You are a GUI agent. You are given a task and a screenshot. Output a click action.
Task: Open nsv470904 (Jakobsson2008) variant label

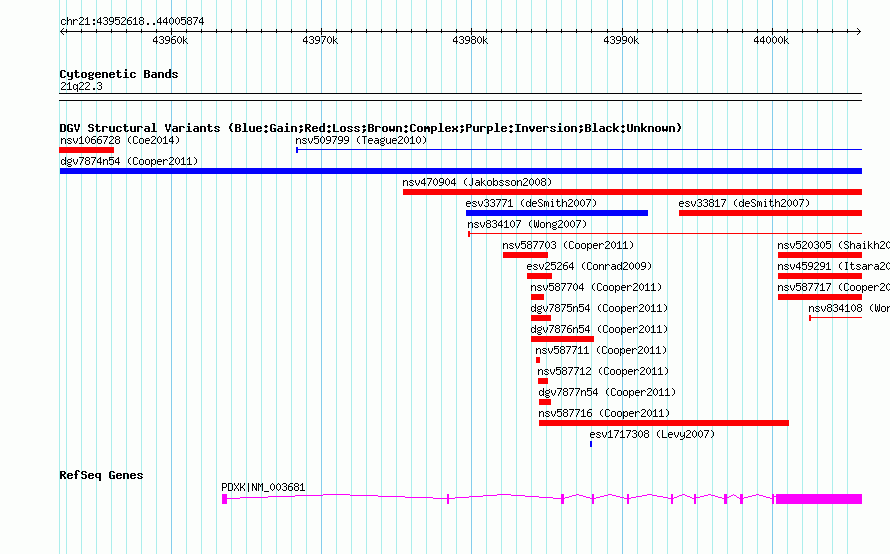[477, 182]
